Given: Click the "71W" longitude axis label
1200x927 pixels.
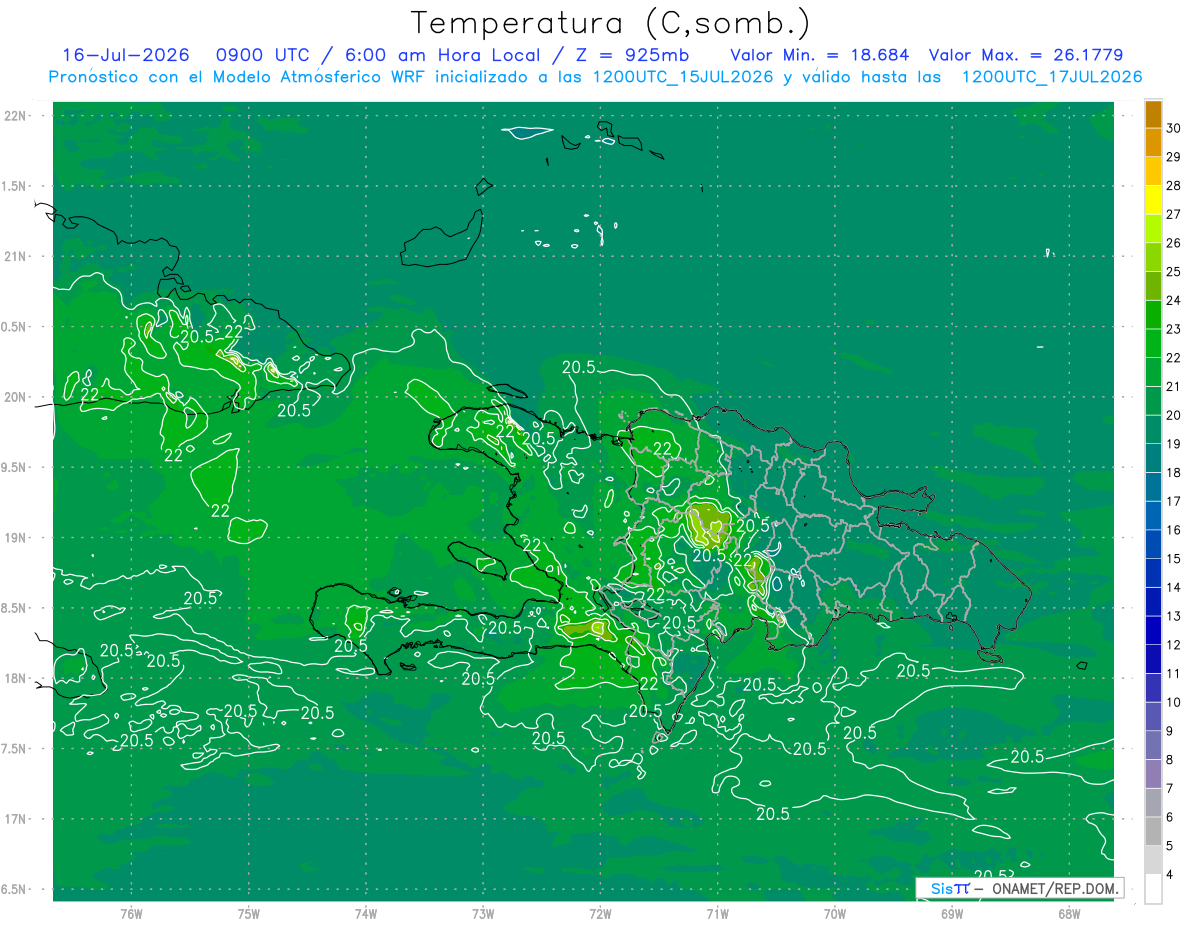Looking at the screenshot, I should pos(717,912).
